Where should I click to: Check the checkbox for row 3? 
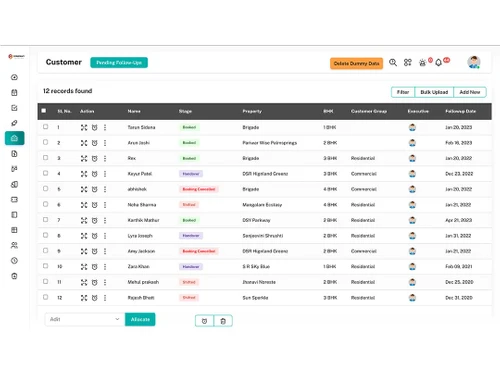tap(45, 158)
